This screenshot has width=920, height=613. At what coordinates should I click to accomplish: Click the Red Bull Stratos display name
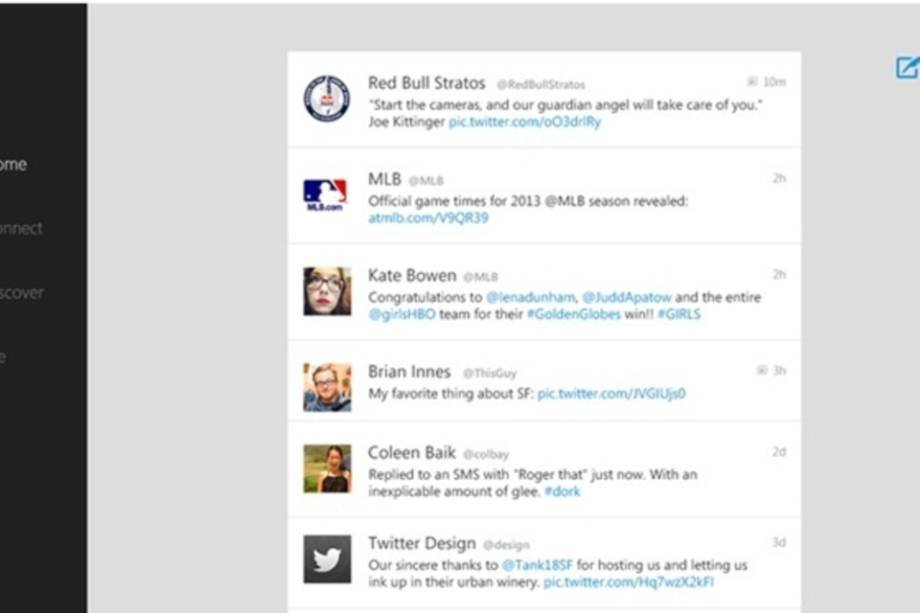click(x=427, y=83)
